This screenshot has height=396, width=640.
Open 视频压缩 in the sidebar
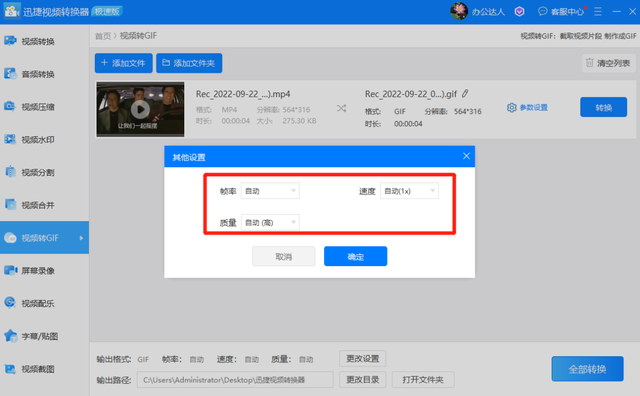(44, 107)
